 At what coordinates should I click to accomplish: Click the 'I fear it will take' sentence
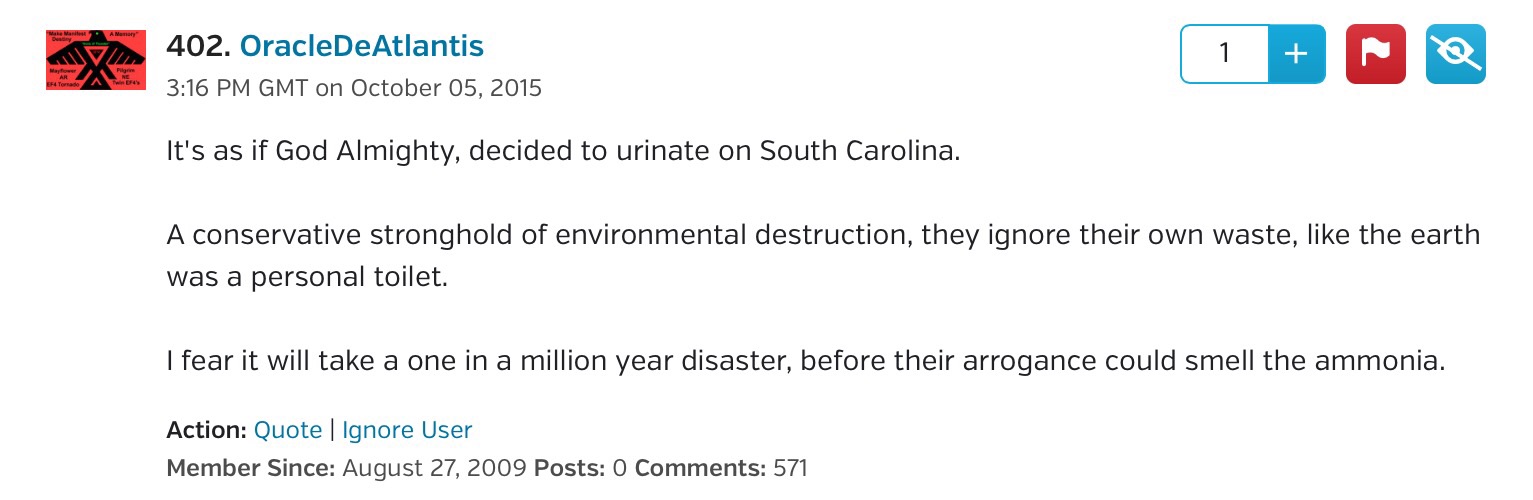(806, 361)
